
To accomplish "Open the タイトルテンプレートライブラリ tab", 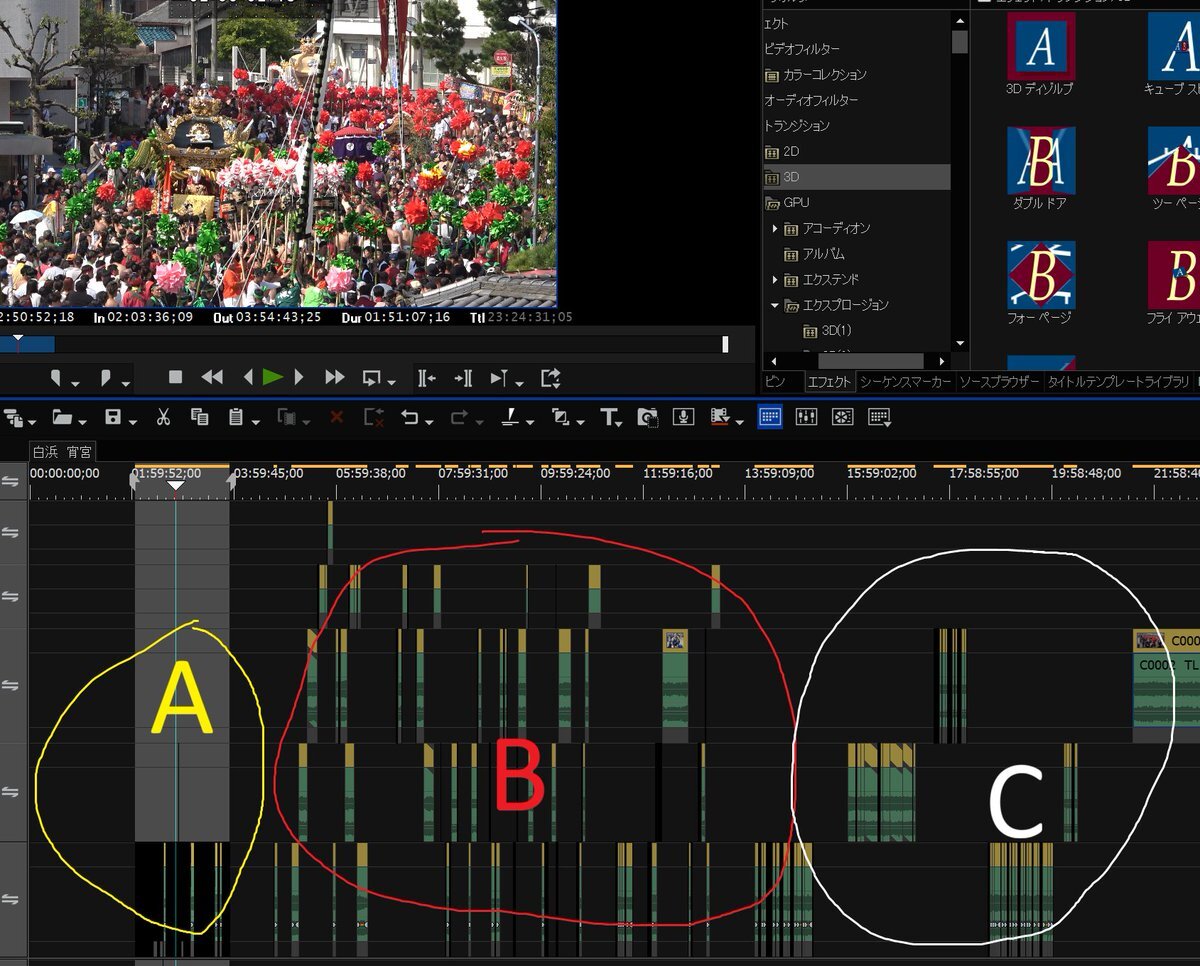I will pos(1119,382).
